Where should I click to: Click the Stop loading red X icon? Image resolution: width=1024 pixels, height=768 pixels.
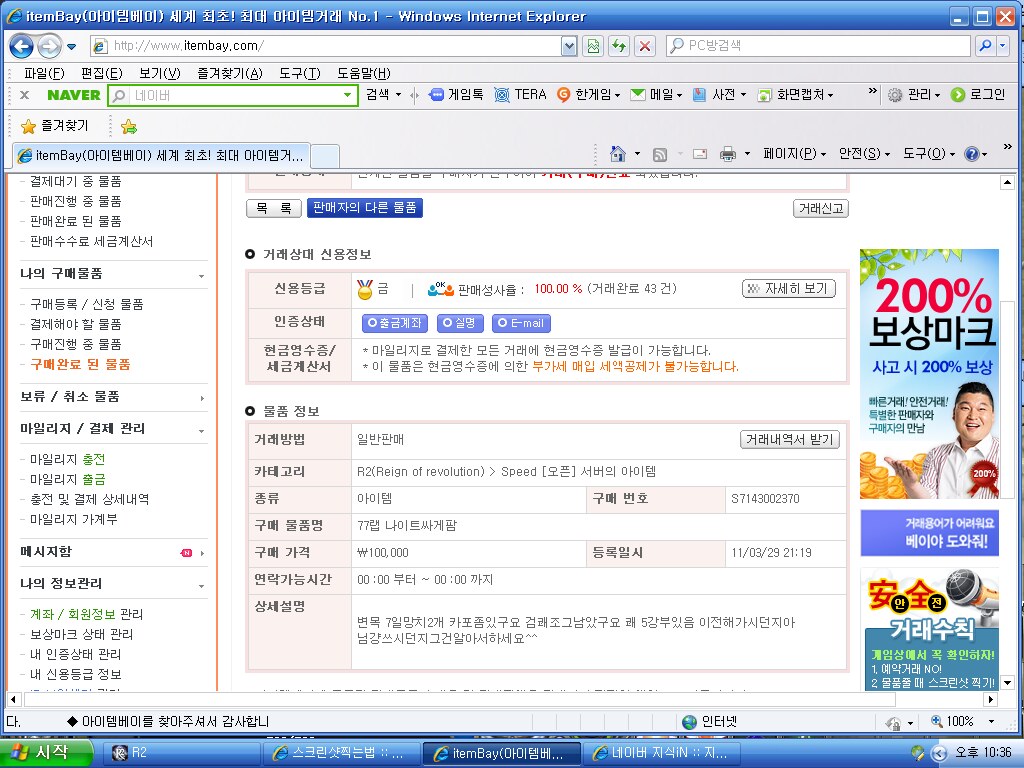645,46
